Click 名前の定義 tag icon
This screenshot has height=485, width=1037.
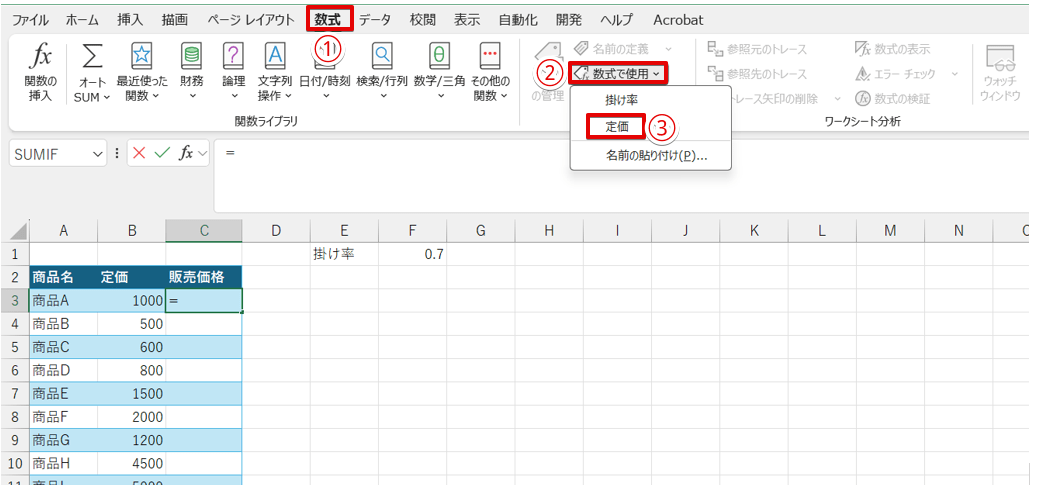point(581,48)
